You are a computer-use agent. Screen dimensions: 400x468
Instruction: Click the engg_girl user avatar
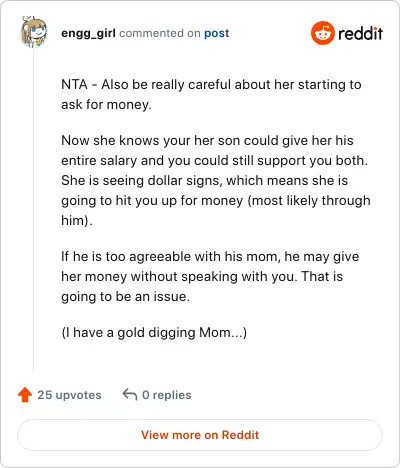pos(34,32)
